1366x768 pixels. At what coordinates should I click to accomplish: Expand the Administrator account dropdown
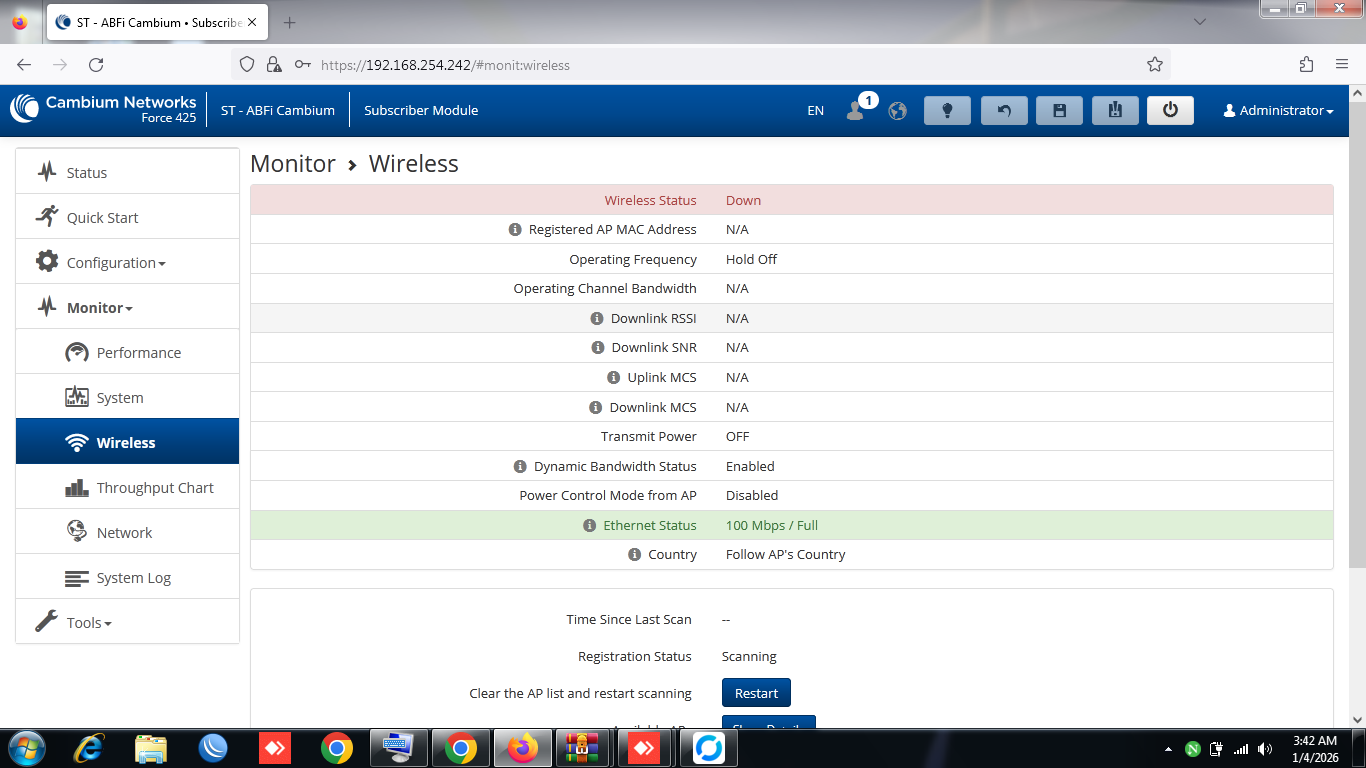[1278, 111]
